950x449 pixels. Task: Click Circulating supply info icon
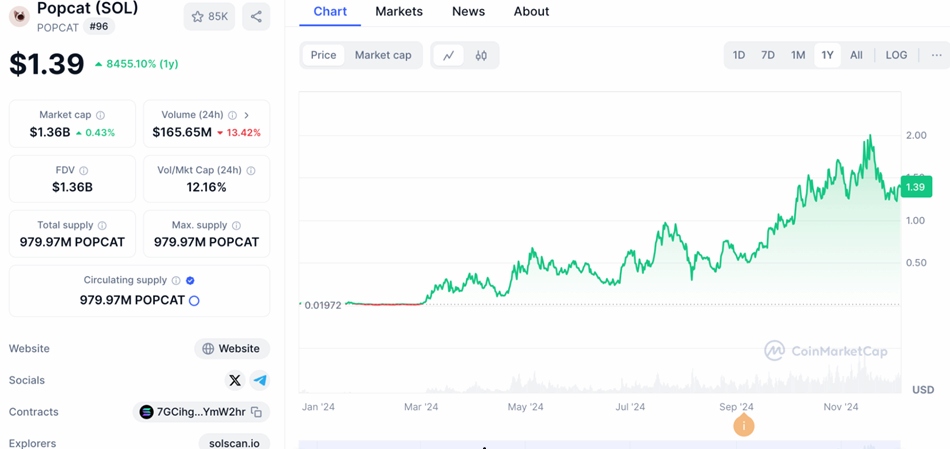coord(176,281)
